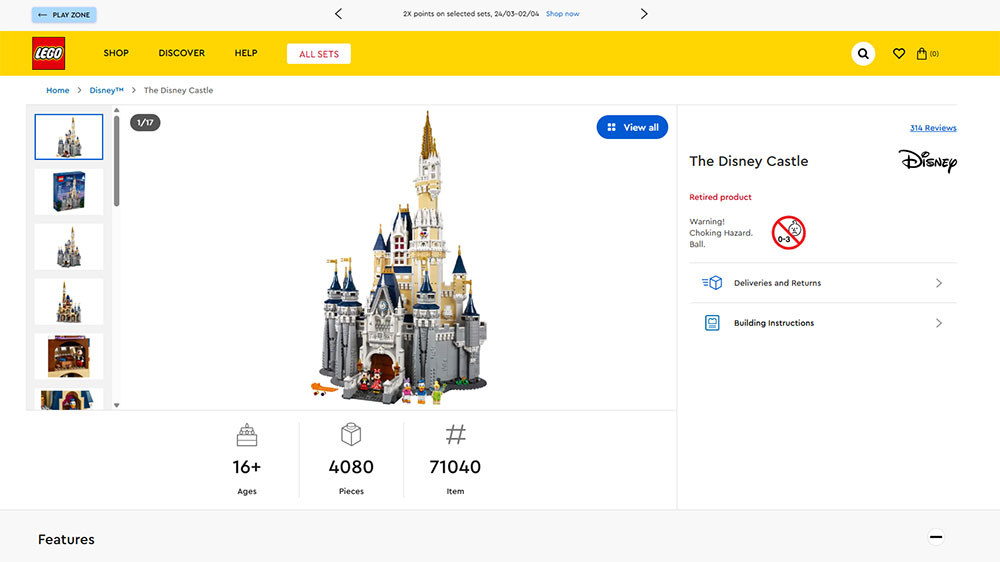The height and width of the screenshot is (562, 1000).
Task: Click the 71040 item number
Action: (x=455, y=467)
